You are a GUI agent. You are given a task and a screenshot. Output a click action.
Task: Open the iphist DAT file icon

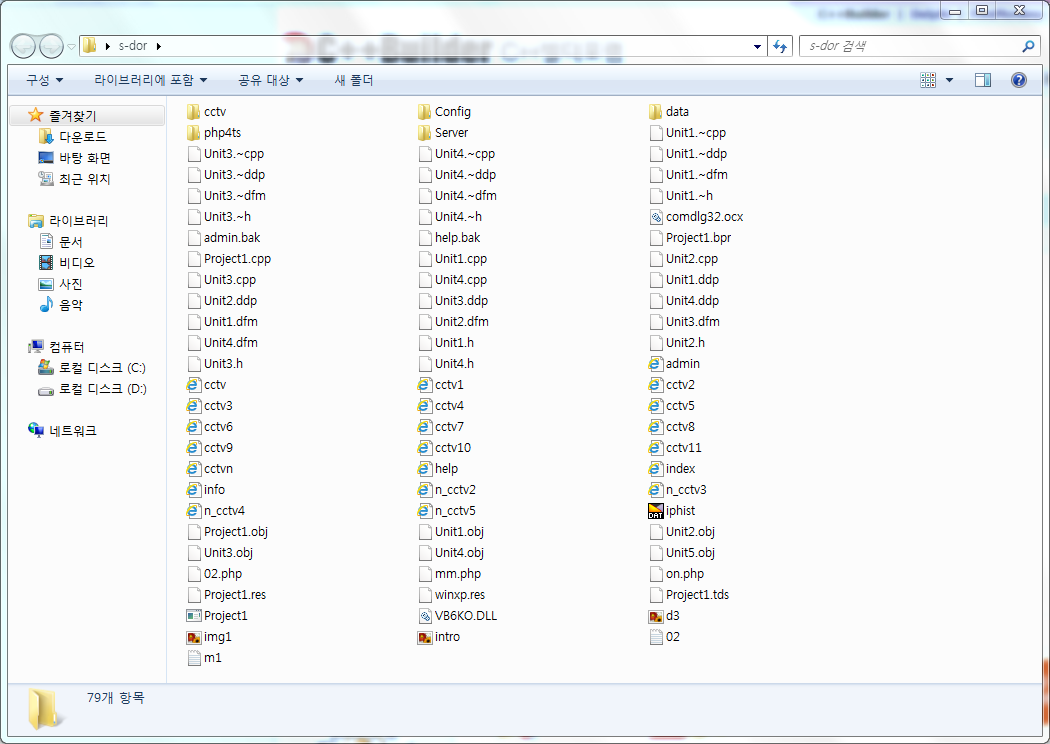656,511
